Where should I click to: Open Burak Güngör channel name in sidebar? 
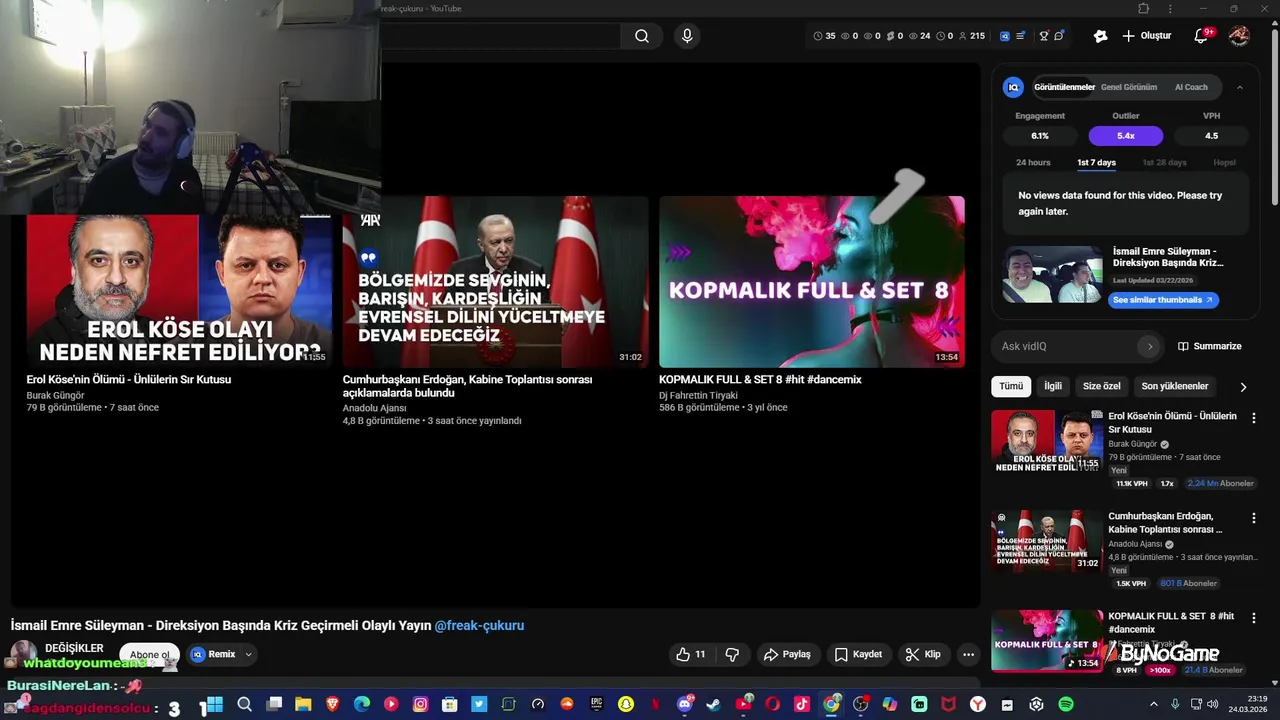1132,444
